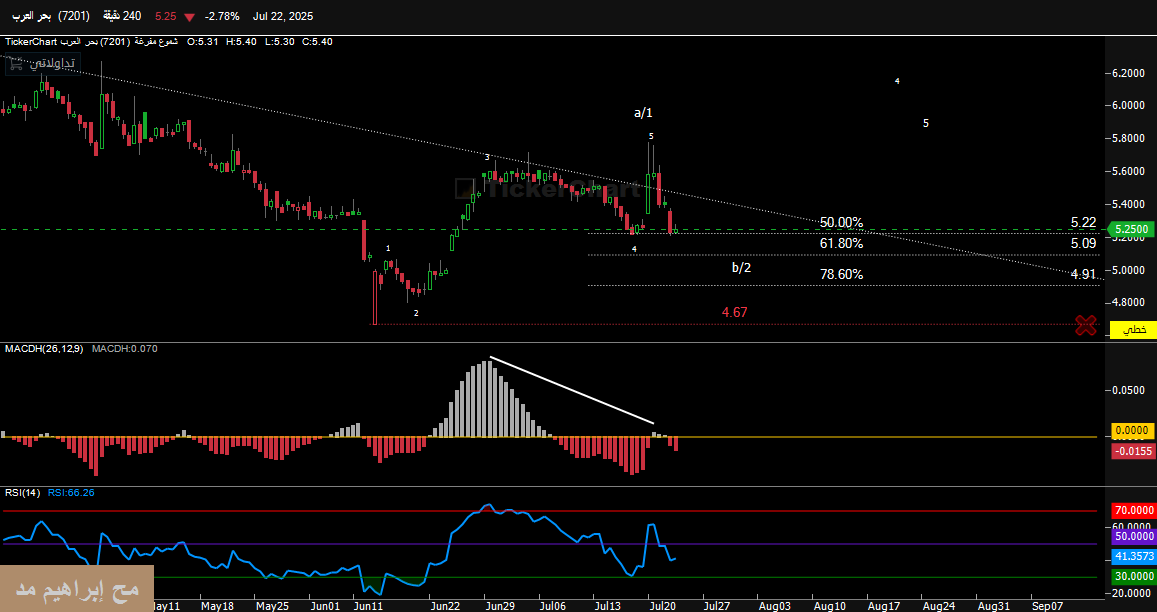Image resolution: width=1157 pixels, height=612 pixels.
Task: Open the 240 دقيقة interval label
Action: pos(122,16)
